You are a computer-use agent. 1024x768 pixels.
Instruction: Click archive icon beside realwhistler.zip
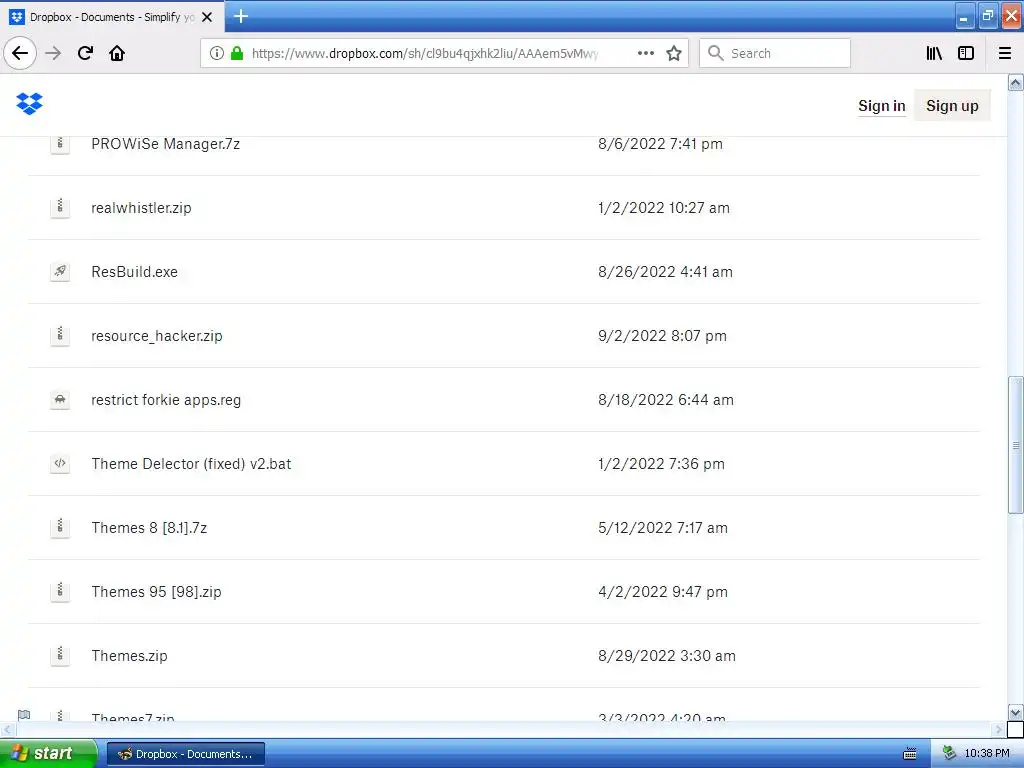pyautogui.click(x=60, y=207)
